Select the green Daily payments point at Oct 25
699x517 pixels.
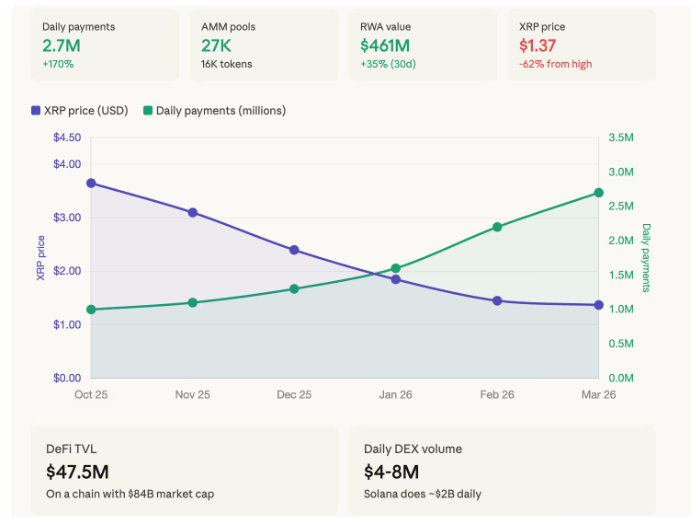click(91, 309)
